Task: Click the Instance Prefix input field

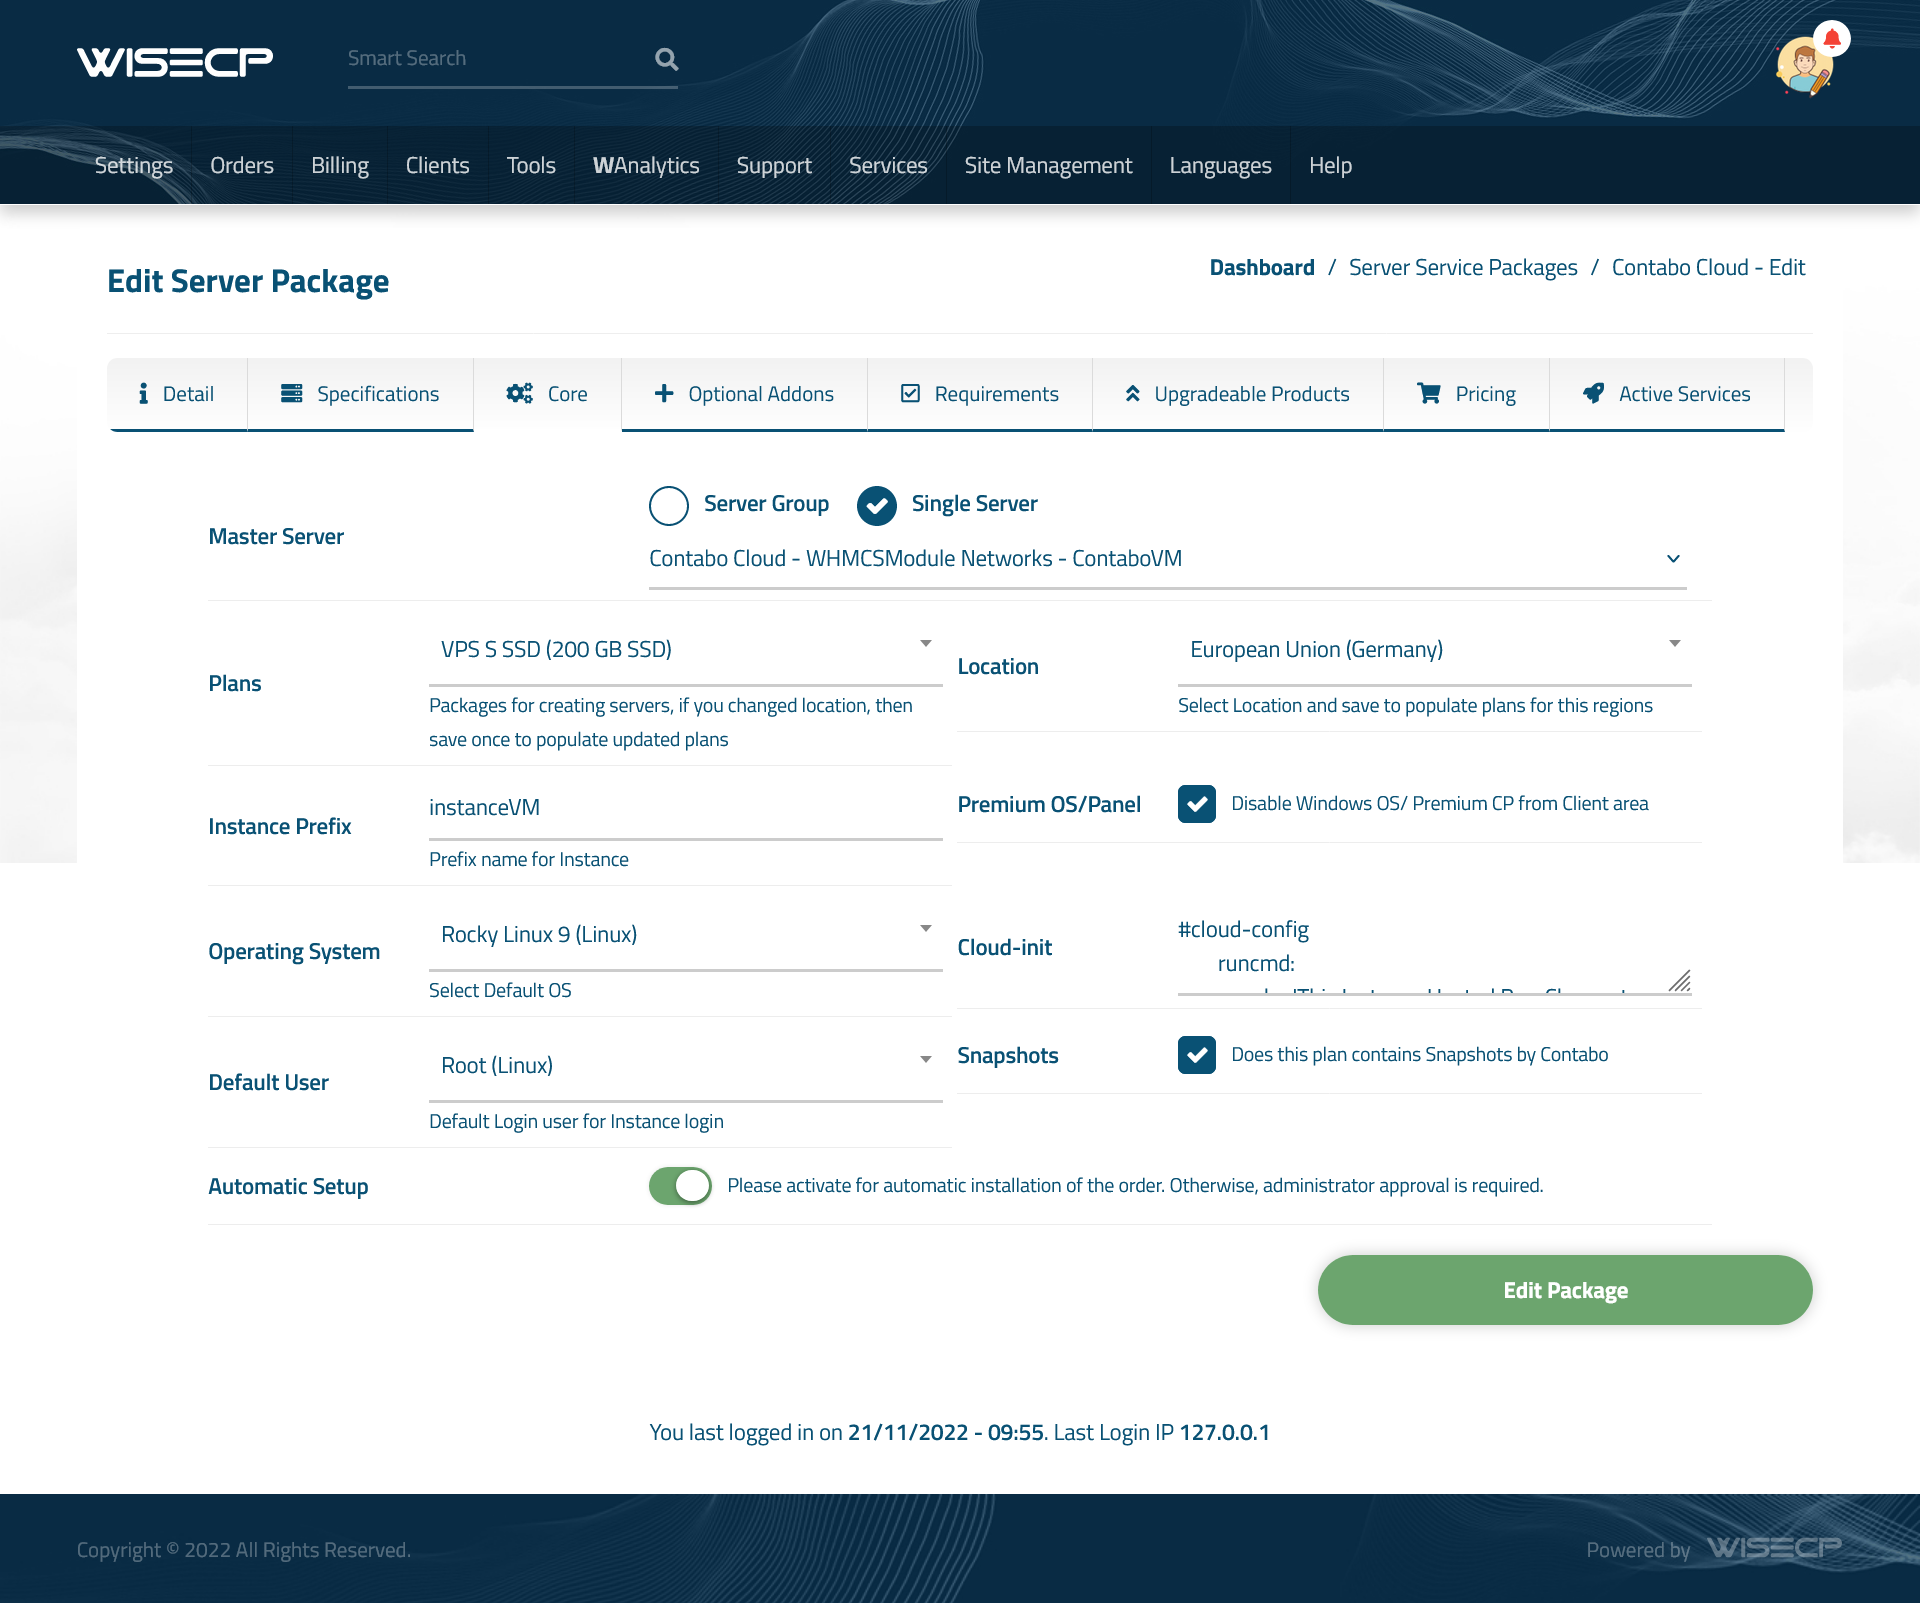Action: [x=686, y=807]
